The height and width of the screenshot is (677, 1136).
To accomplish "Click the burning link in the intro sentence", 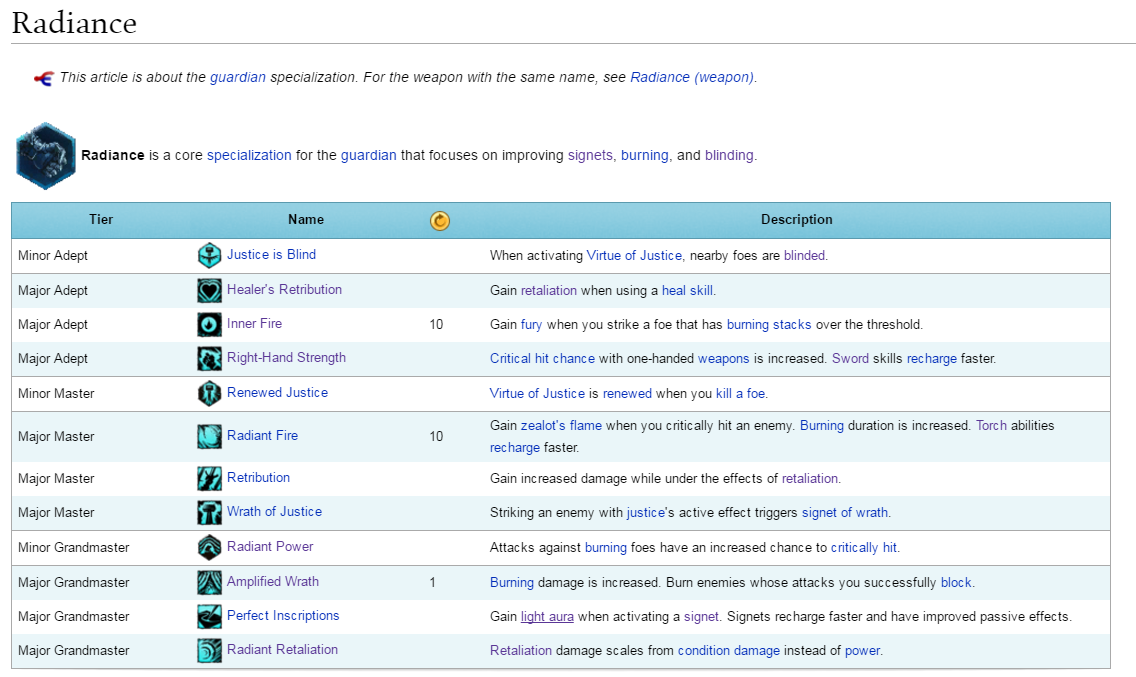I will pyautogui.click(x=645, y=155).
